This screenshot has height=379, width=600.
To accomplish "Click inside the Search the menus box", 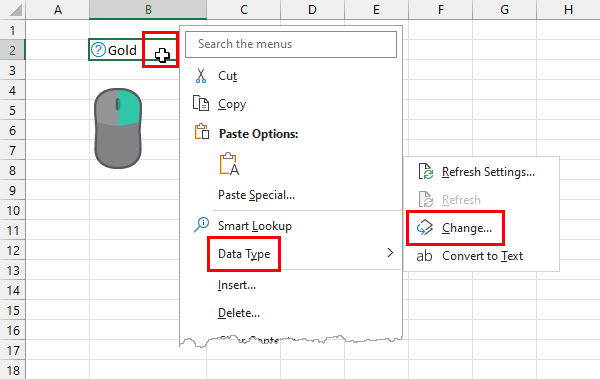I will click(291, 44).
